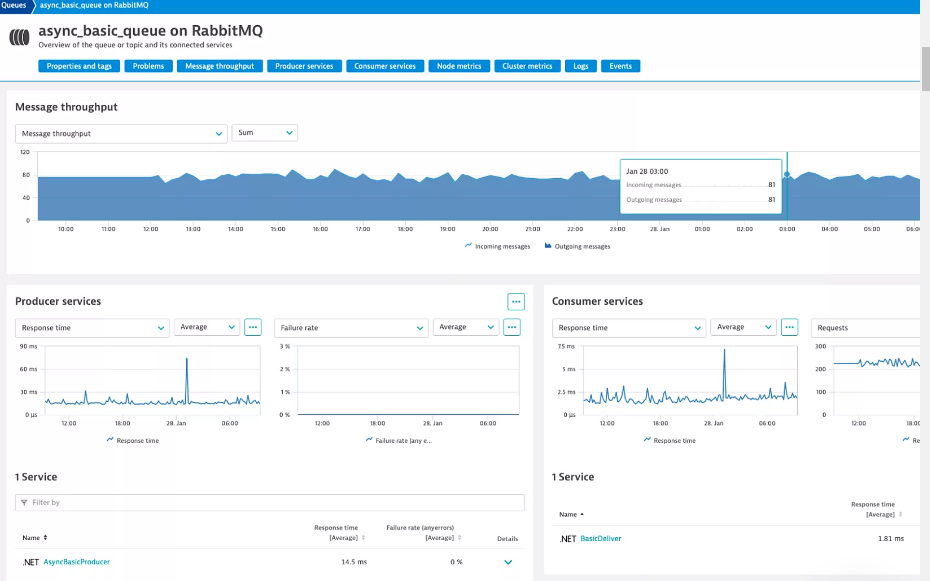Click the Message throughput section heading

point(66,107)
